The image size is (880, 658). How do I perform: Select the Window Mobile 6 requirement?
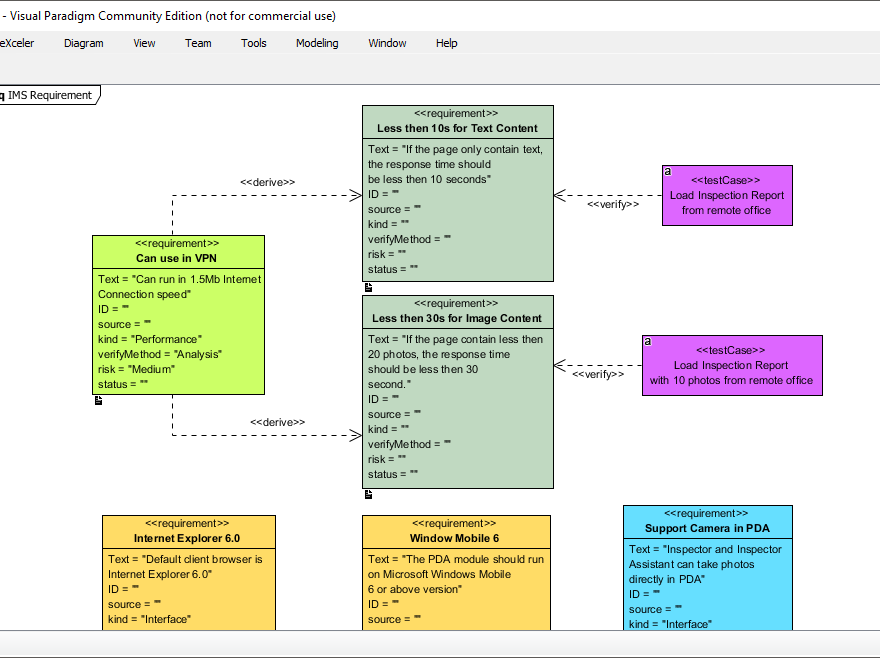point(456,570)
